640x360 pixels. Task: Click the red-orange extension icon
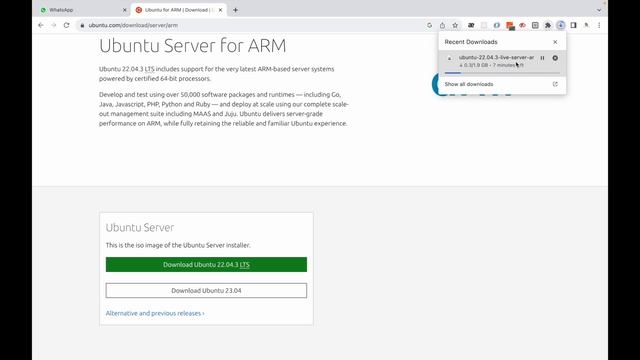510,26
